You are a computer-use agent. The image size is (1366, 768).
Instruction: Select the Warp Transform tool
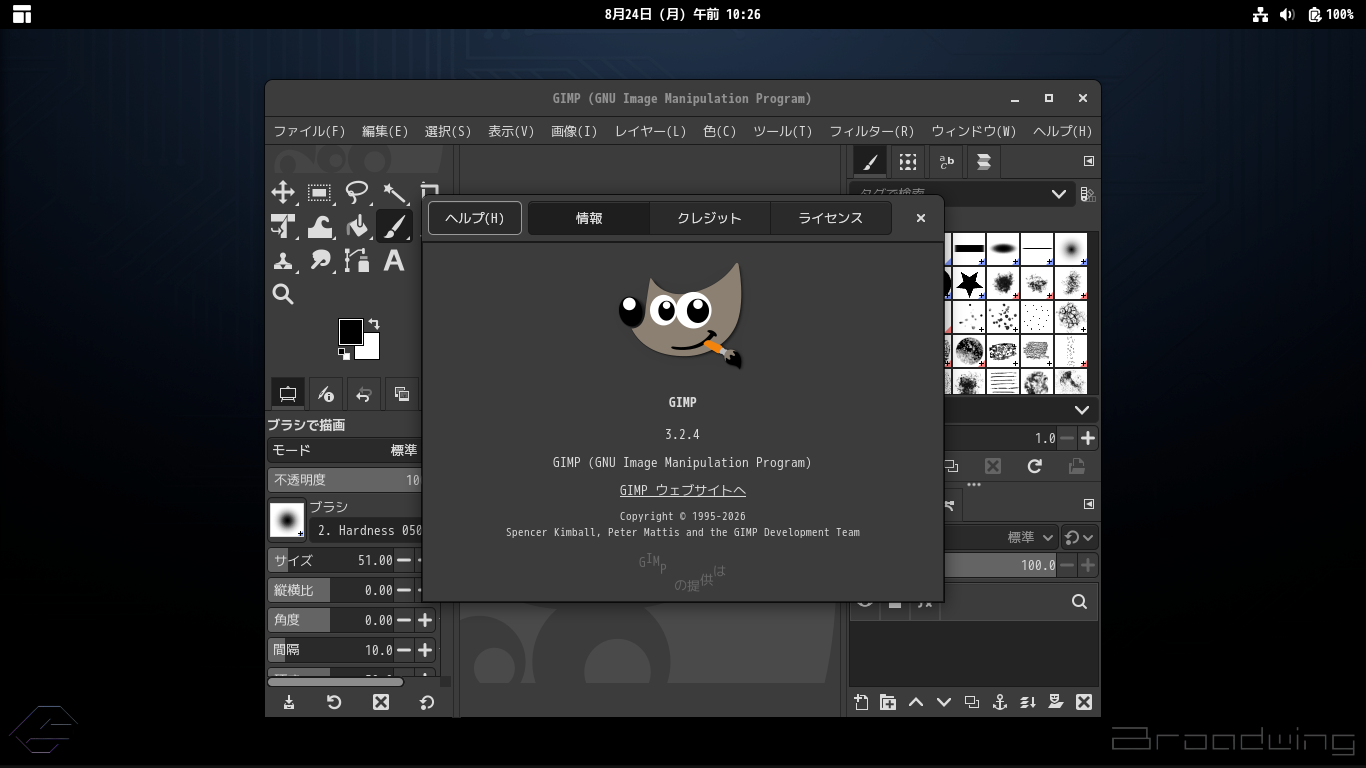tap(320, 226)
